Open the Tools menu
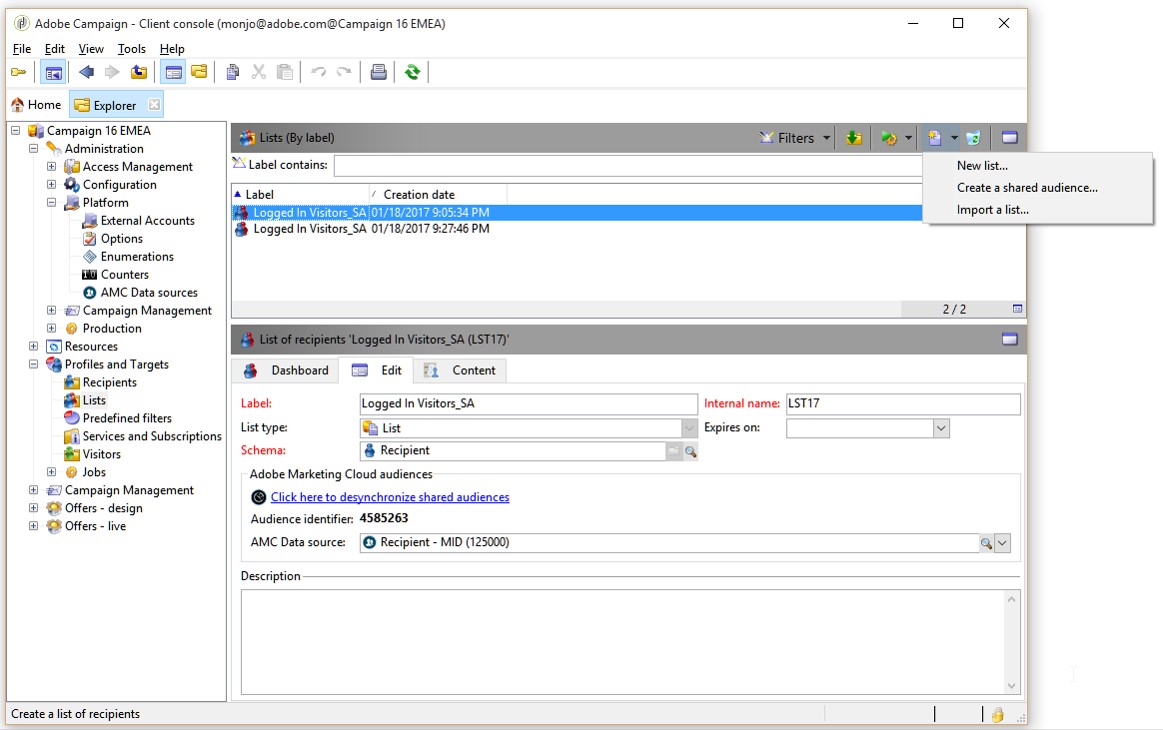 click(131, 49)
